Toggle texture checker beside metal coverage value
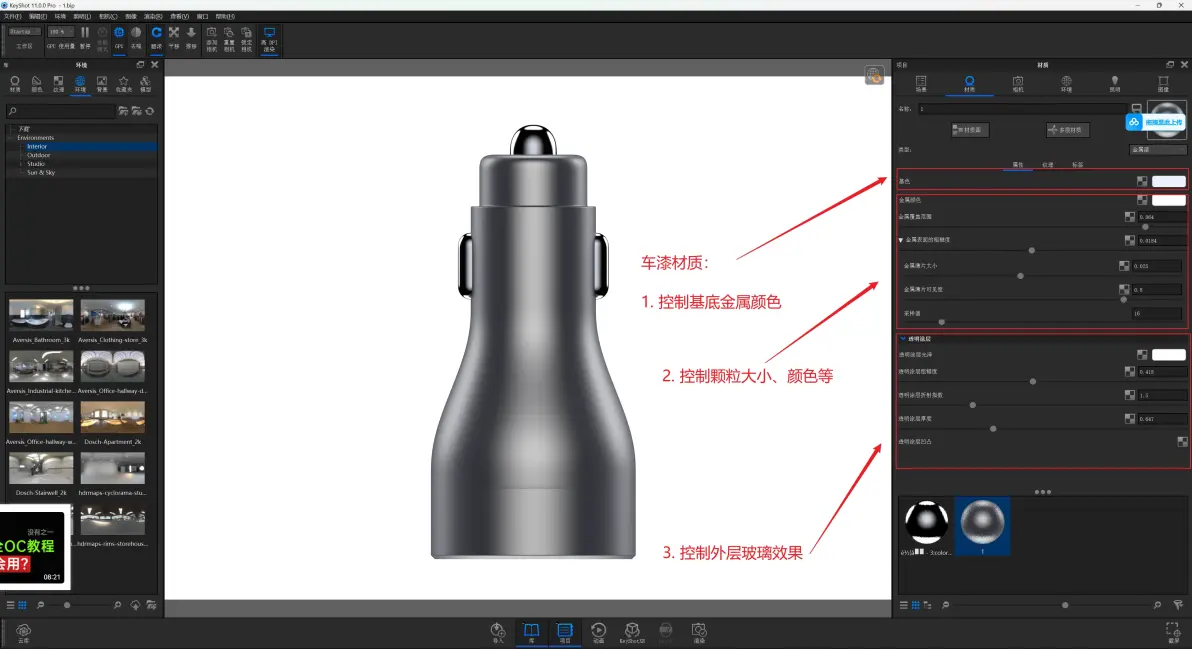This screenshot has width=1192, height=649. point(1130,217)
